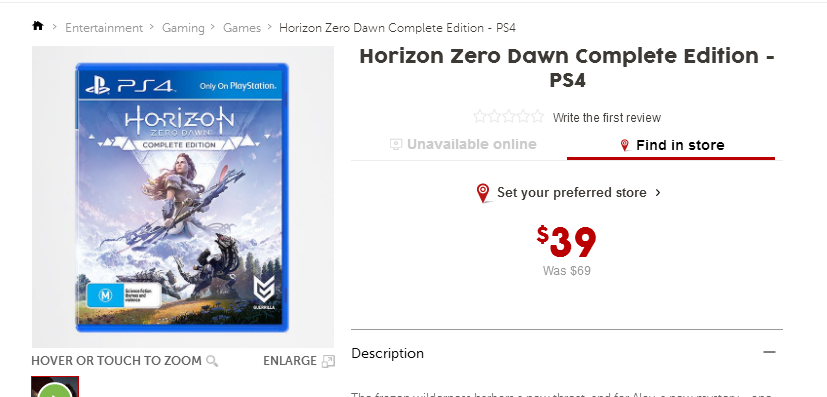Collapse the Description section with the minus icon
This screenshot has width=827, height=397.
[770, 352]
